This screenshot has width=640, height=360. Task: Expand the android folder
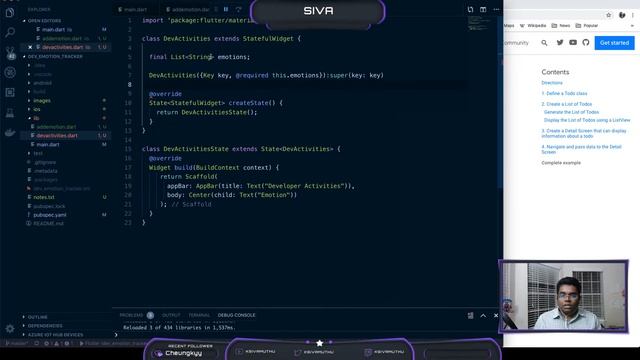tap(42, 83)
